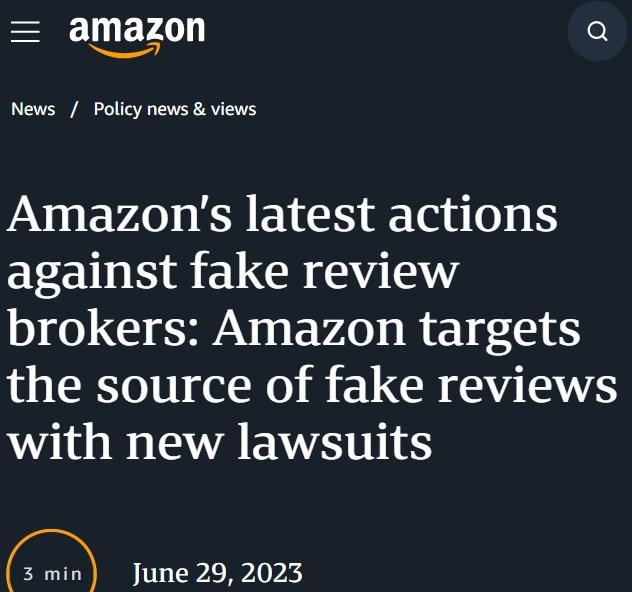The width and height of the screenshot is (632, 592).
Task: Click headline line 'the source of fake reviews'
Action: tap(312, 384)
